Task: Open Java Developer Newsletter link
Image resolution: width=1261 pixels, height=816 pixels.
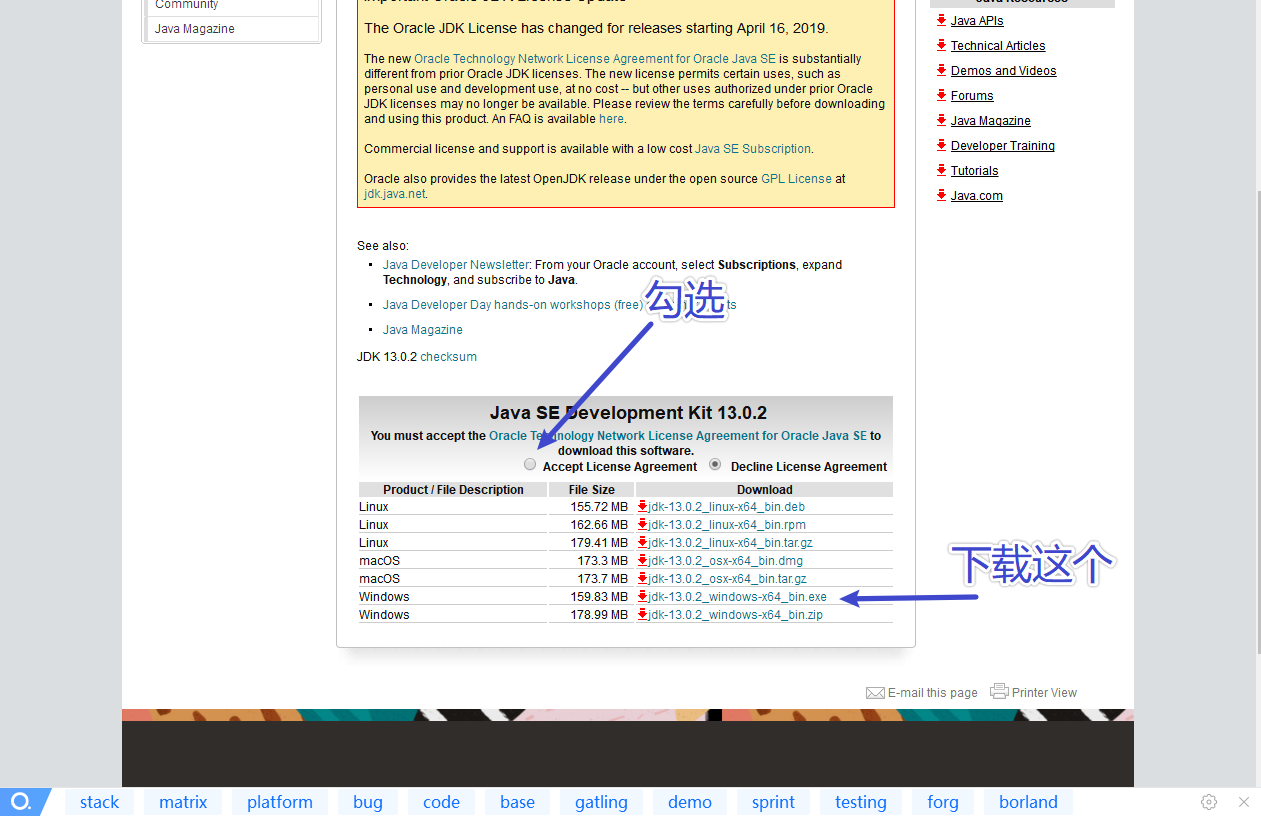Action: [x=456, y=265]
